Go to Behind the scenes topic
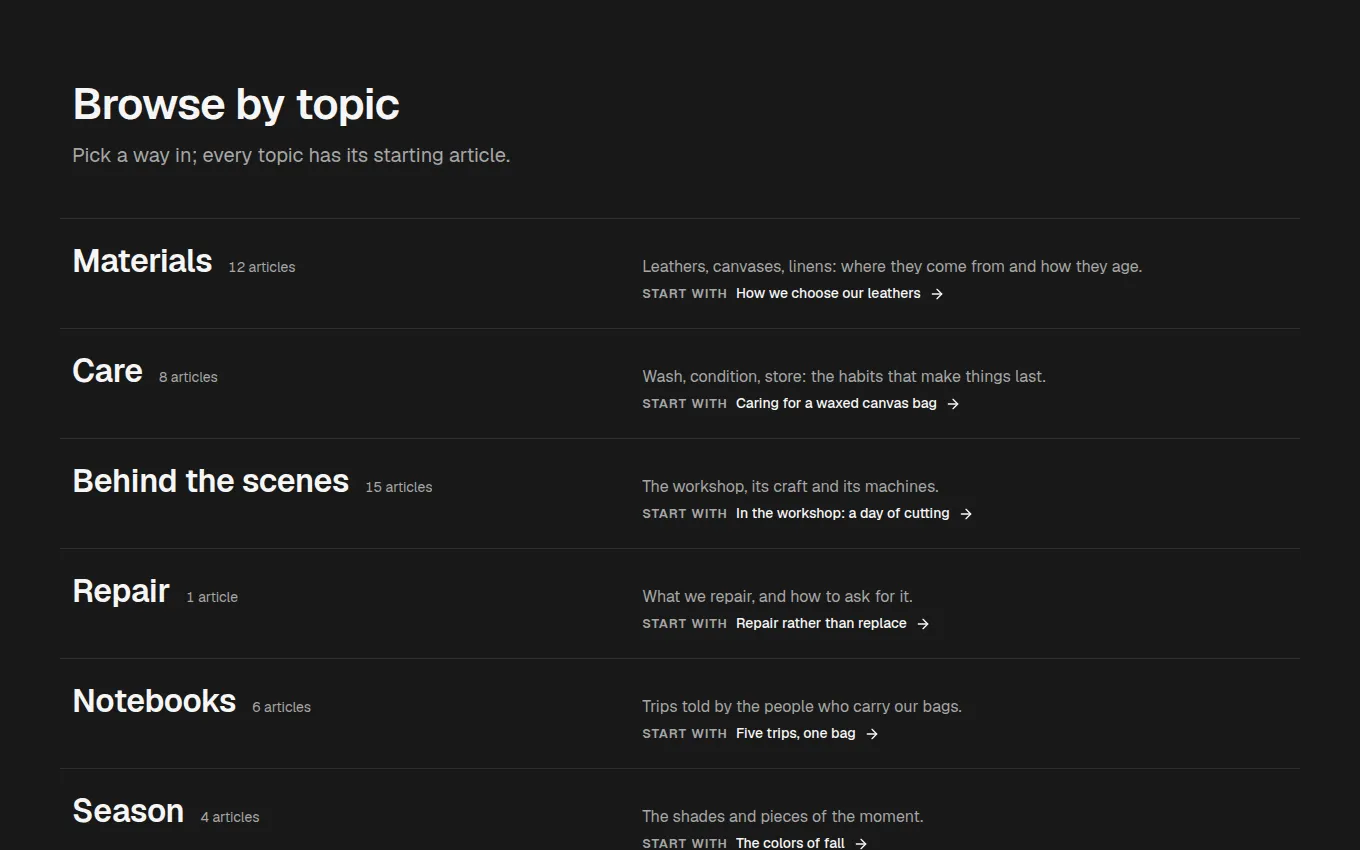1360x850 pixels. click(x=210, y=481)
